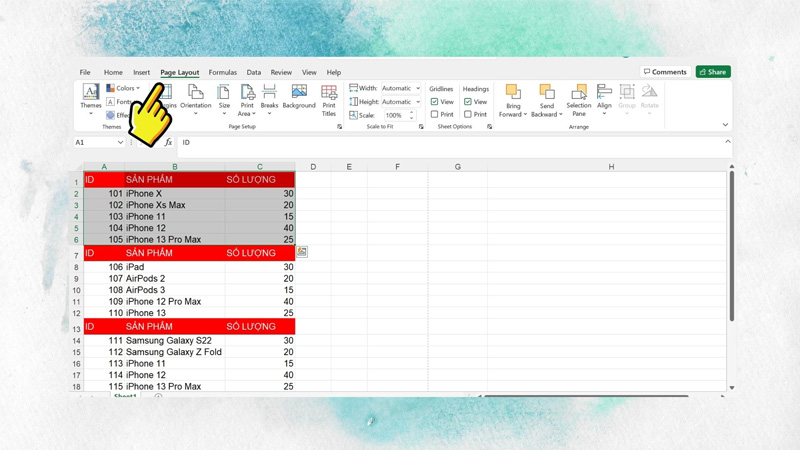This screenshot has height=450, width=800.
Task: Expand the Name Box dropdown arrow
Action: [x=120, y=142]
